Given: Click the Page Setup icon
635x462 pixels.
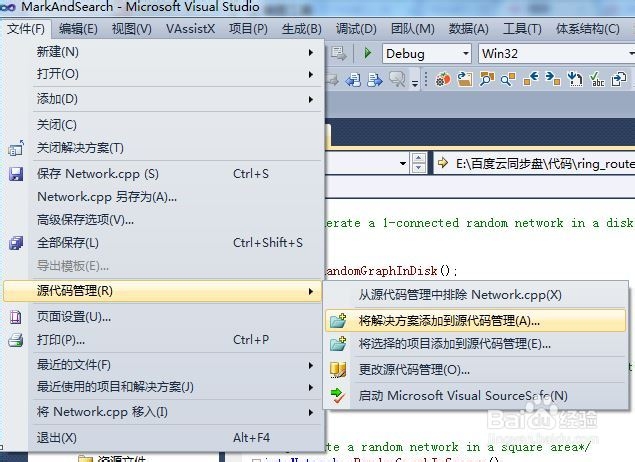Looking at the screenshot, I should click(x=16, y=317).
